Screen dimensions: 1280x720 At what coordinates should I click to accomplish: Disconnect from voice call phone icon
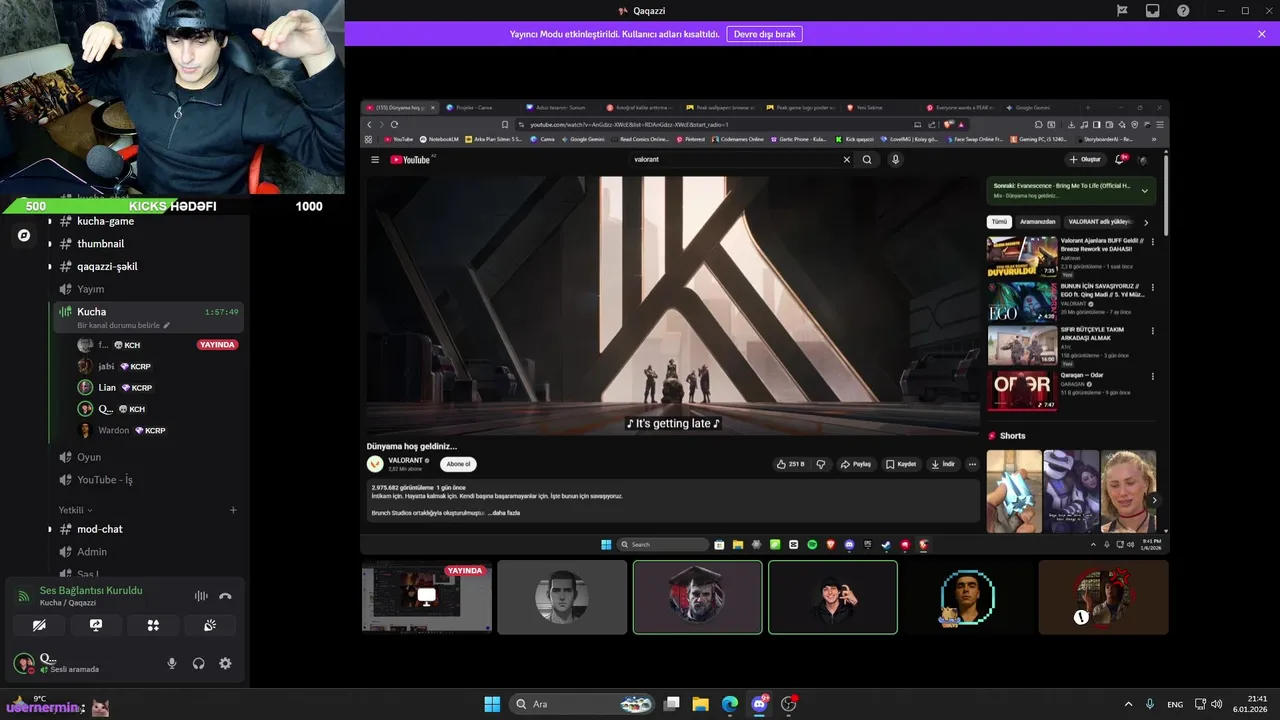225,596
